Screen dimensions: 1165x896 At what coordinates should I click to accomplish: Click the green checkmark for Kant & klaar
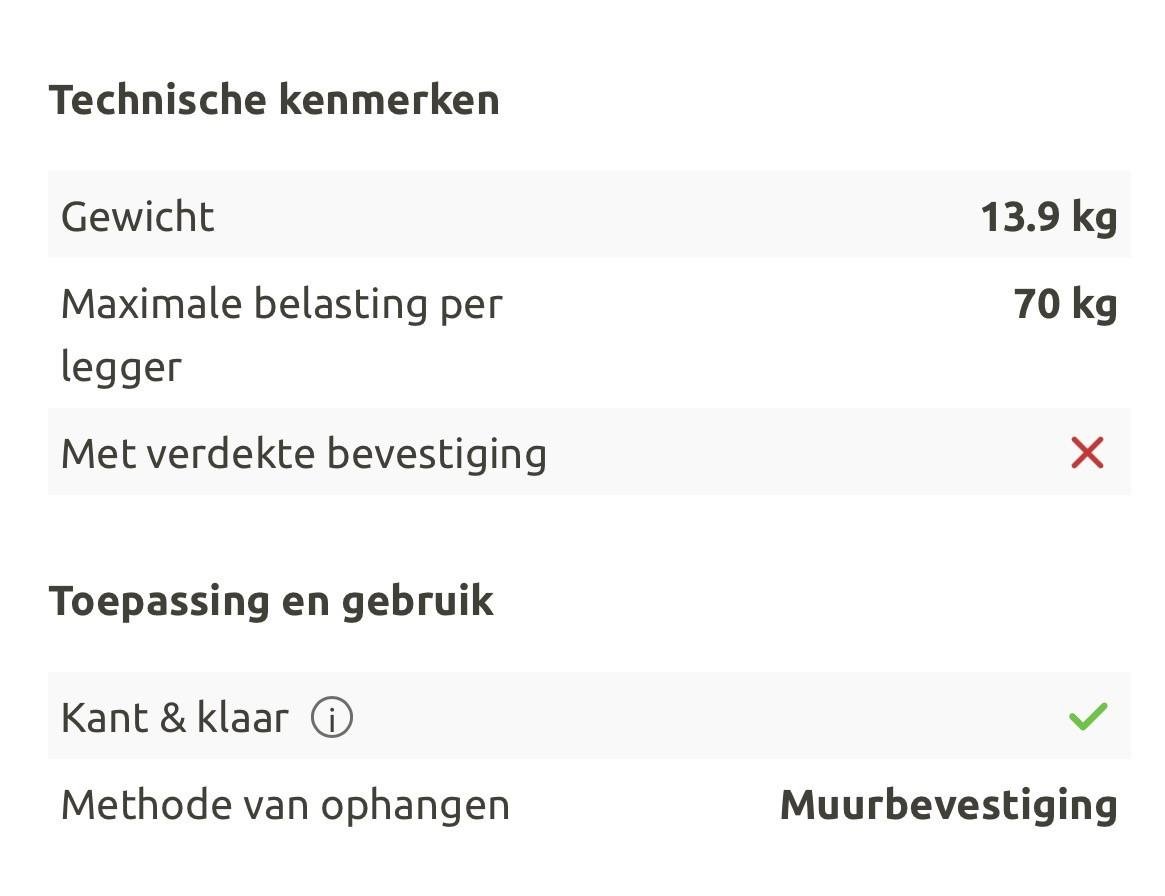click(x=1087, y=717)
